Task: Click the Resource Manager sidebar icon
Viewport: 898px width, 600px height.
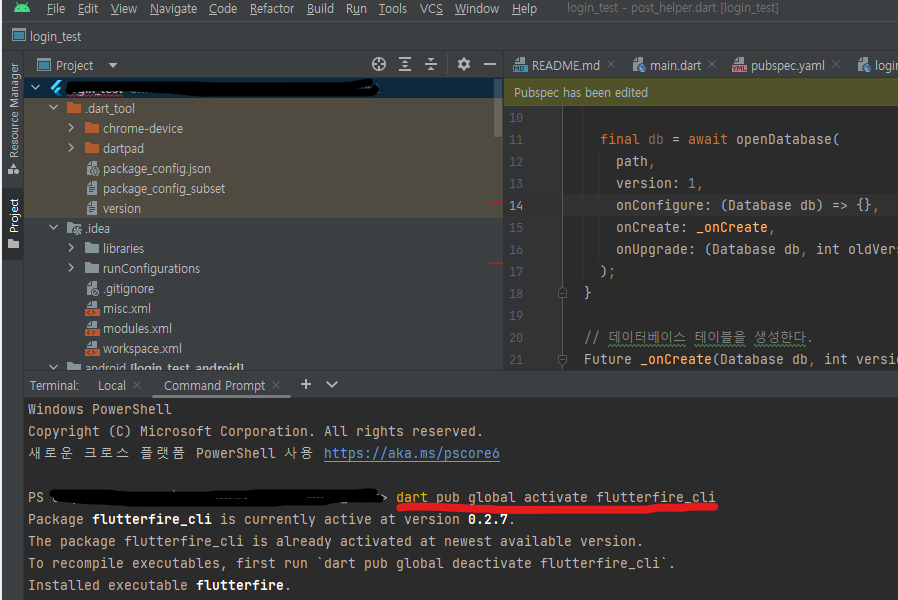Action: coord(13,169)
